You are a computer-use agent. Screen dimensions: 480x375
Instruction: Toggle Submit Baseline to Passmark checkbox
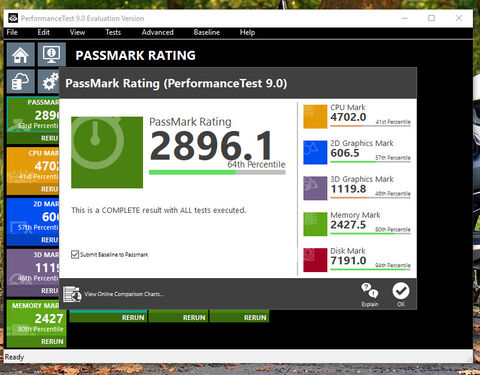pyautogui.click(x=75, y=254)
